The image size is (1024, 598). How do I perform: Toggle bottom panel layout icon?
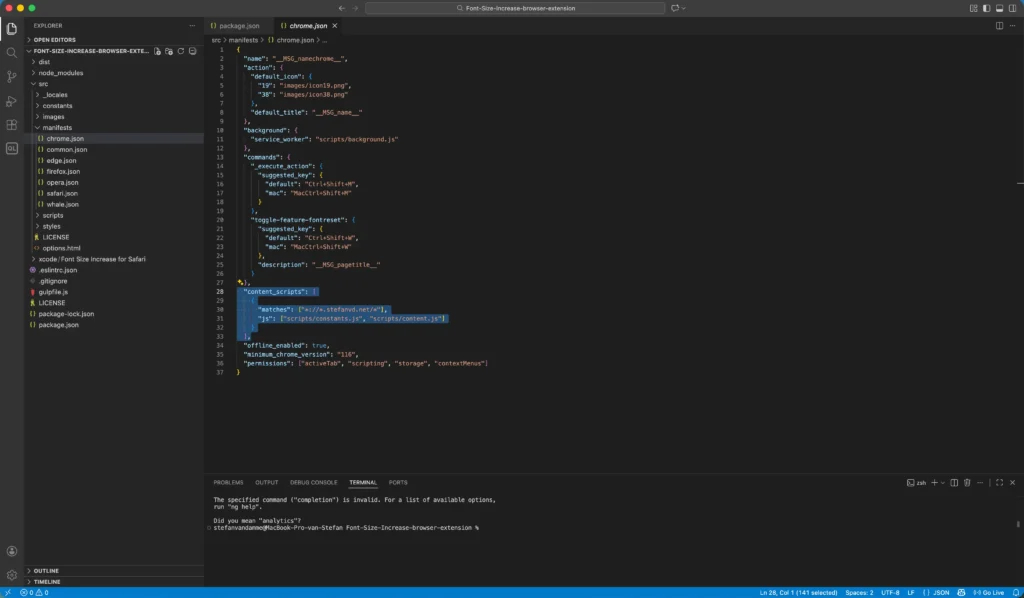click(999, 8)
